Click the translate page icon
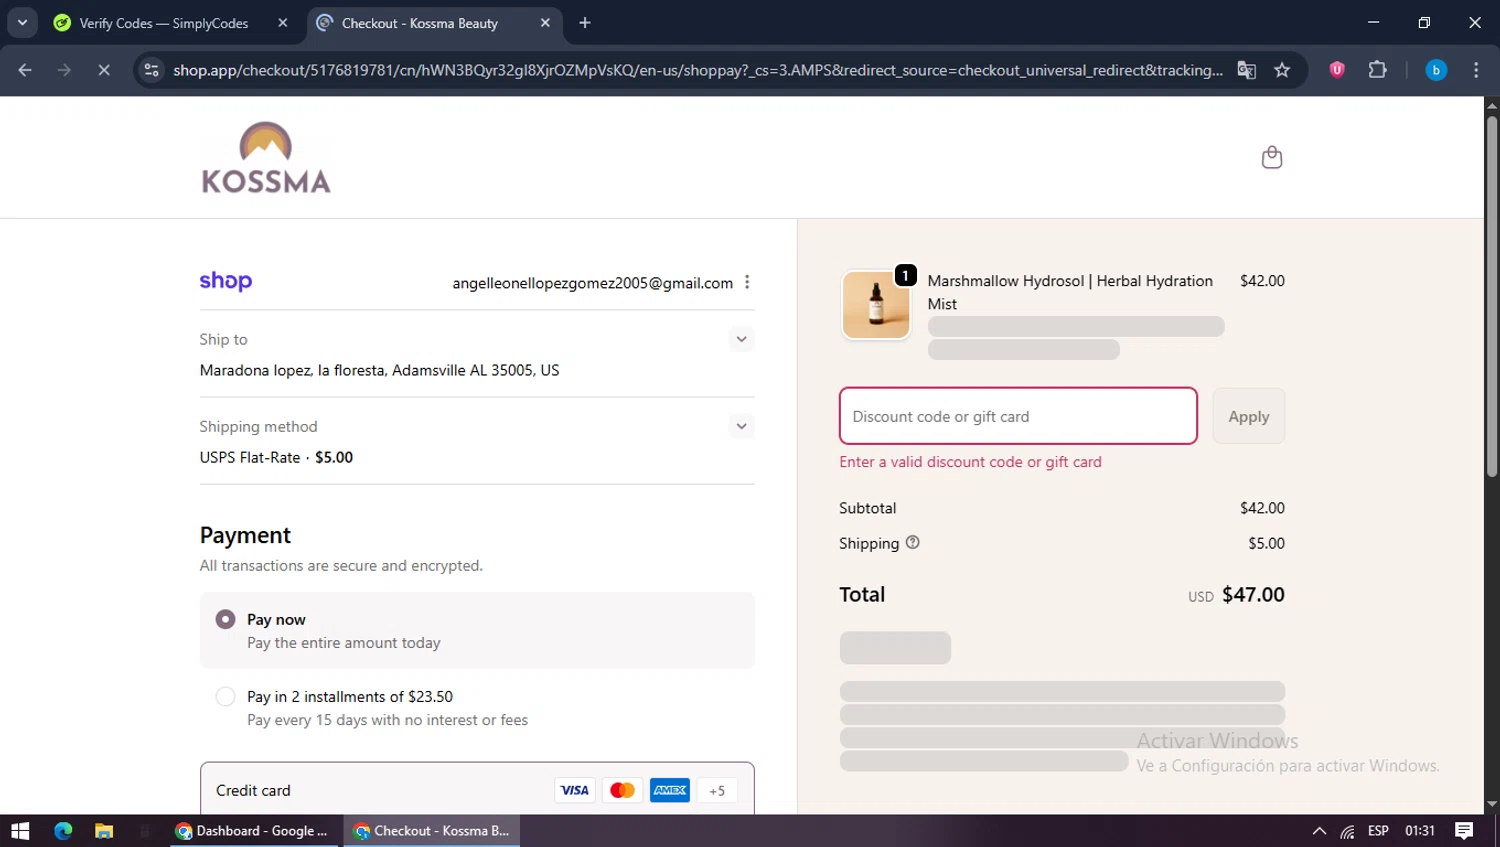 click(x=1246, y=70)
